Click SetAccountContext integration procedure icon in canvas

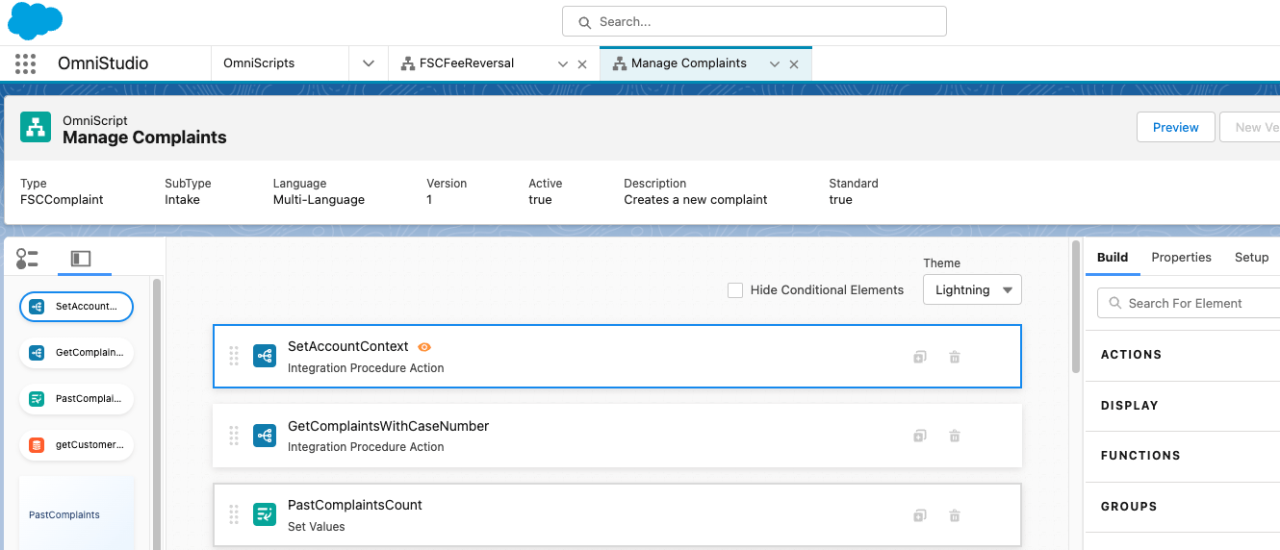pyautogui.click(x=265, y=356)
